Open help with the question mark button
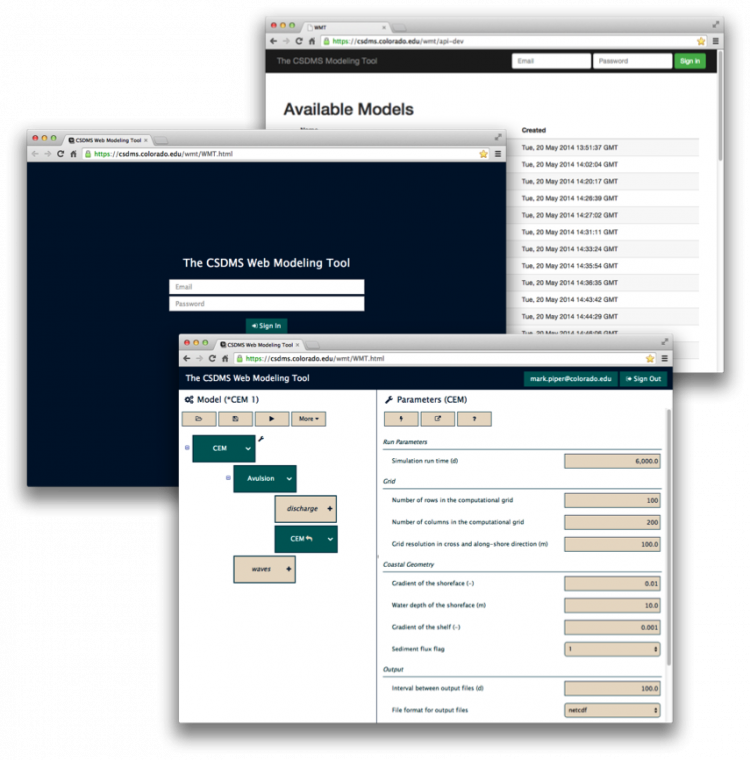750x760 pixels. pyautogui.click(x=474, y=419)
